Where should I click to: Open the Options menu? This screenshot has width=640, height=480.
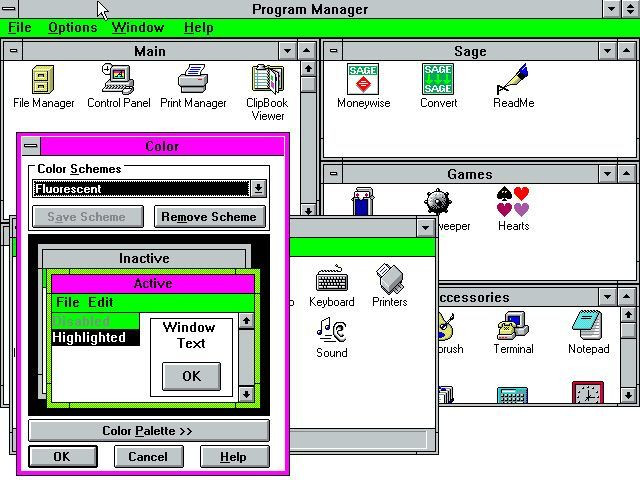click(73, 28)
